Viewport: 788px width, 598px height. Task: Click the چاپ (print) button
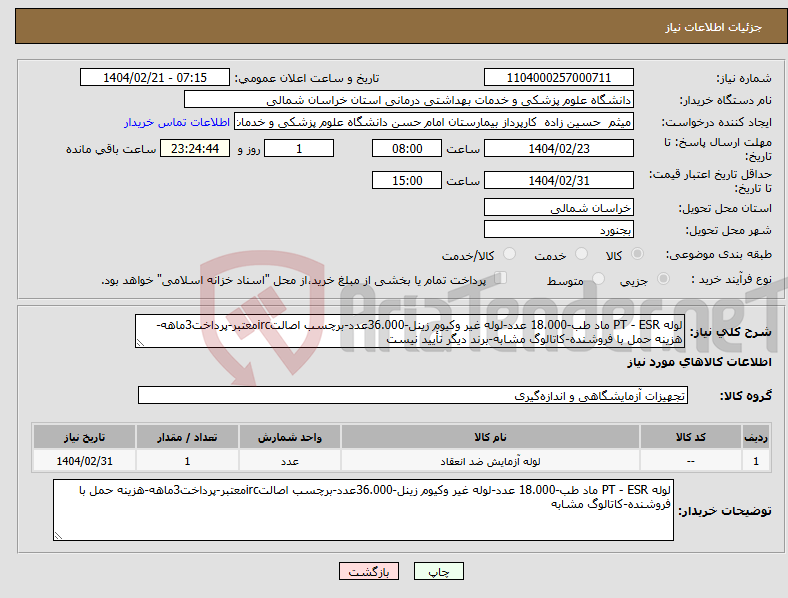click(438, 571)
